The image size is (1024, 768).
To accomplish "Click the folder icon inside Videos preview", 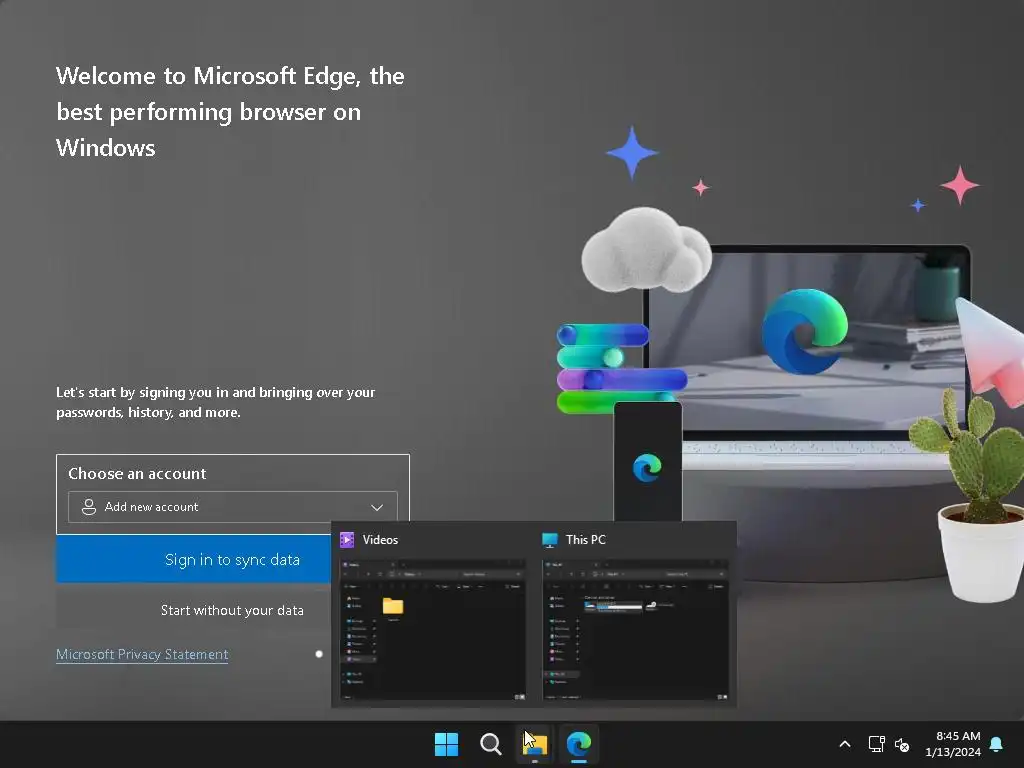I will [392, 606].
